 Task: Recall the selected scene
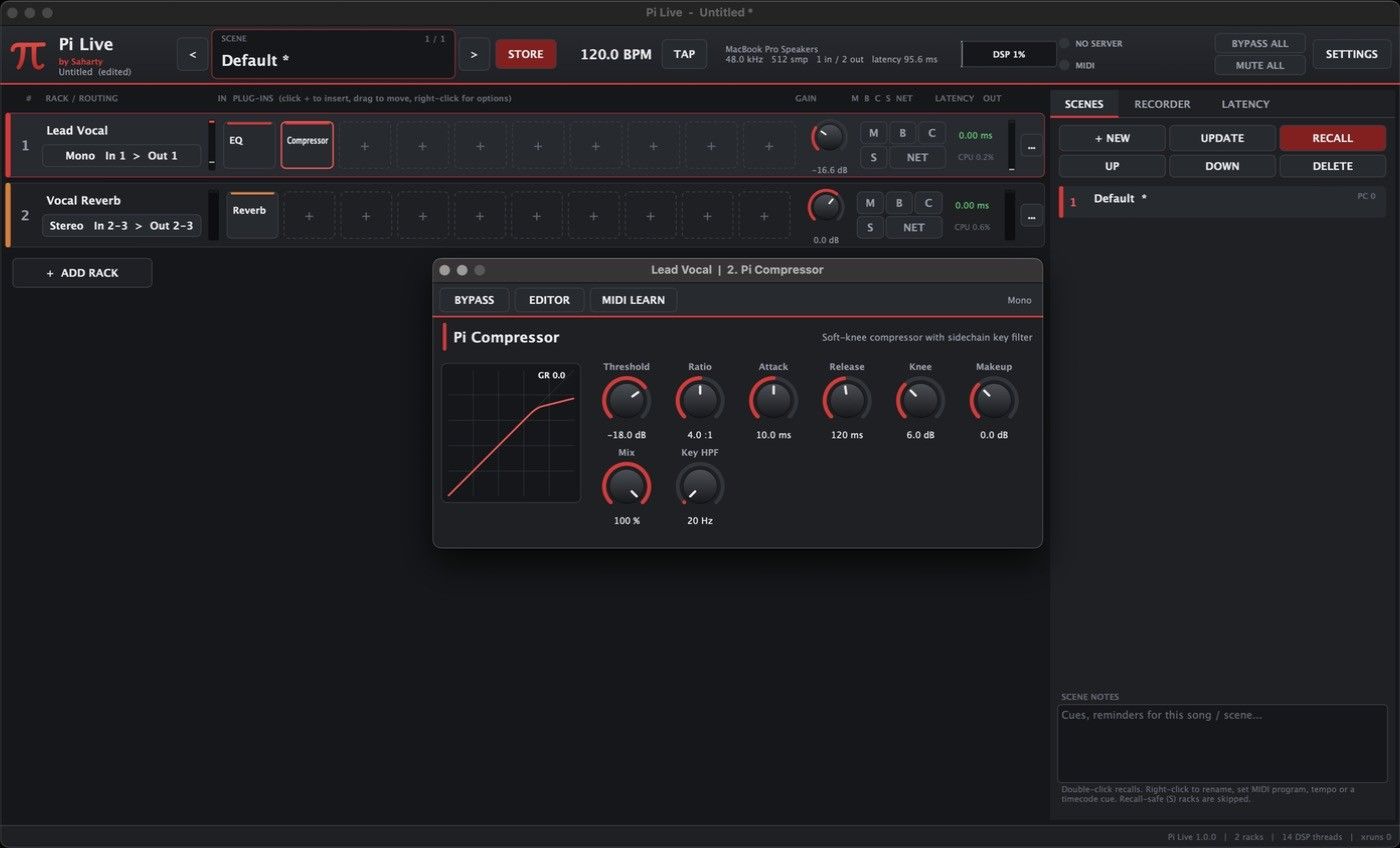tap(1332, 138)
